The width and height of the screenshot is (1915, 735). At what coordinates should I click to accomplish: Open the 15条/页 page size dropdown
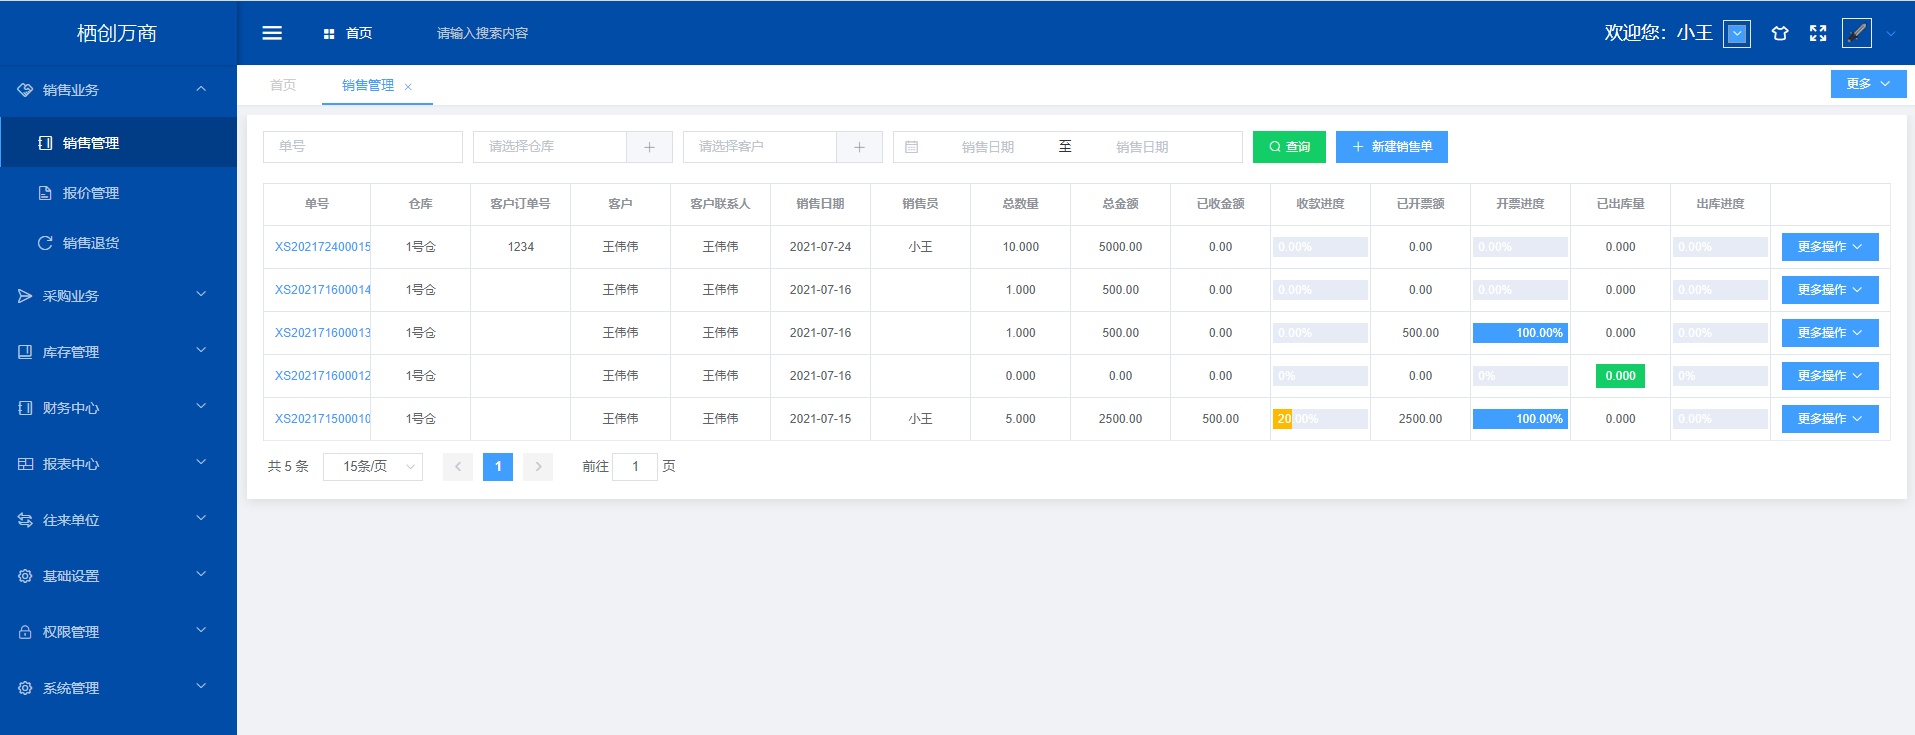373,467
